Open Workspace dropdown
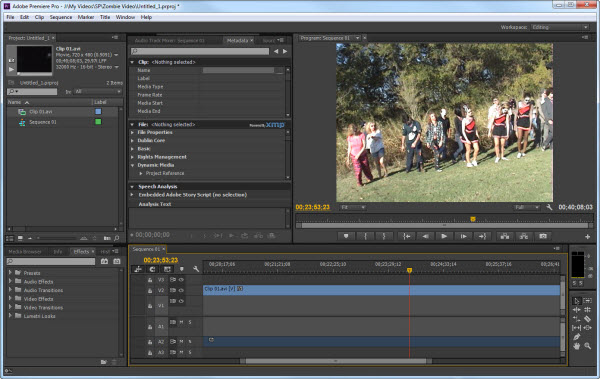 (560, 27)
